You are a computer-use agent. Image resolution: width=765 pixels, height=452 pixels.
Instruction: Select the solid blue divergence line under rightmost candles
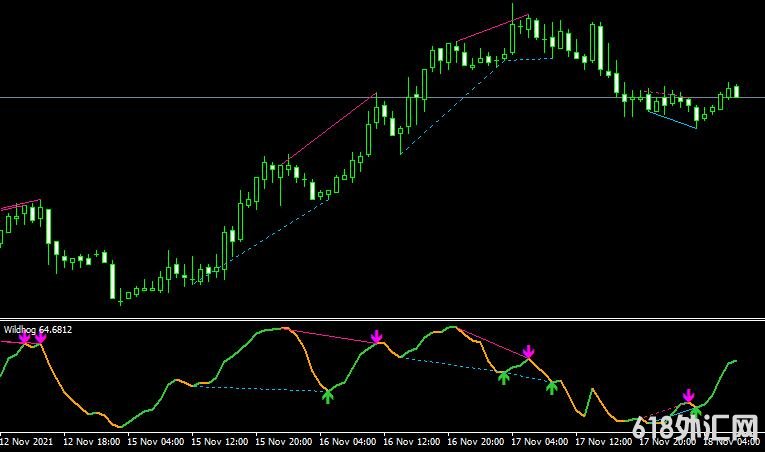pyautogui.click(x=672, y=120)
